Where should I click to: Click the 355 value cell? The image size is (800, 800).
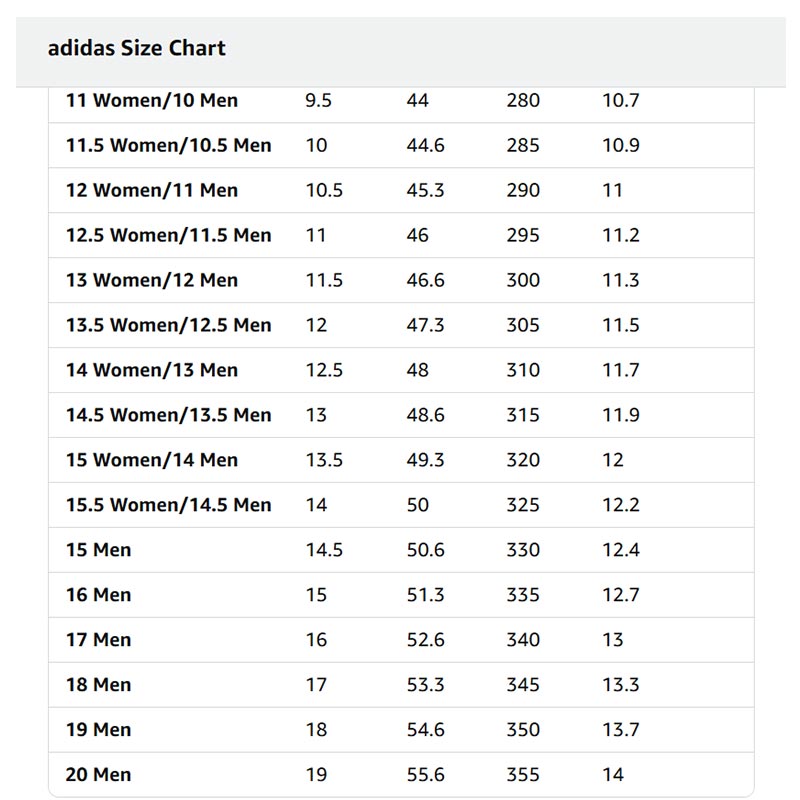tap(523, 775)
